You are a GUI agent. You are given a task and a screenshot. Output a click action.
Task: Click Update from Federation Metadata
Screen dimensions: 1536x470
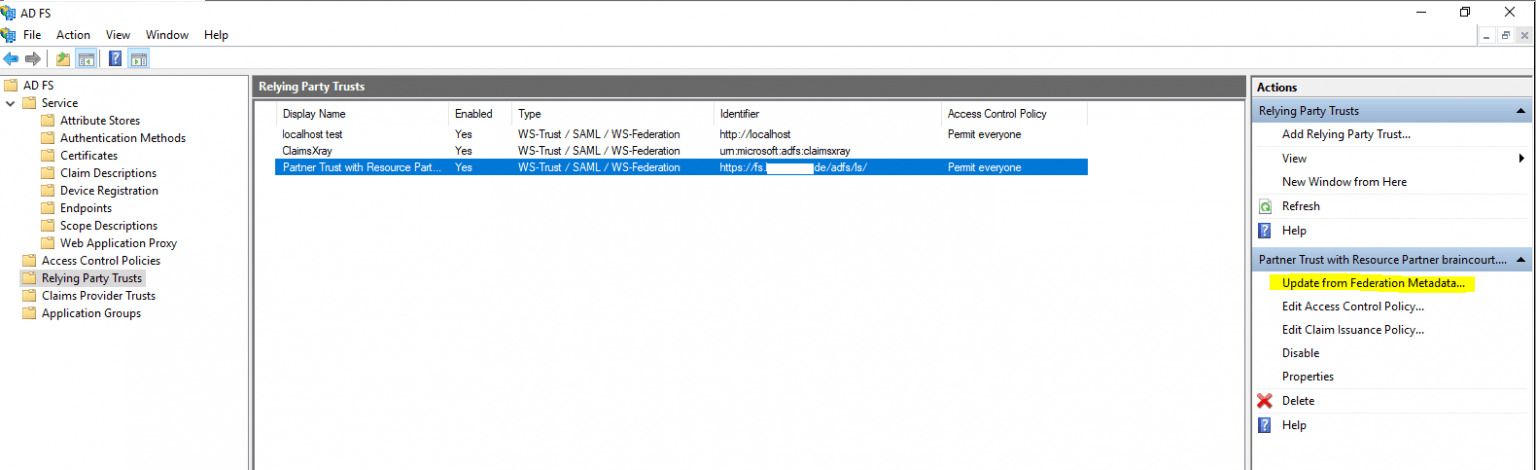point(1373,283)
